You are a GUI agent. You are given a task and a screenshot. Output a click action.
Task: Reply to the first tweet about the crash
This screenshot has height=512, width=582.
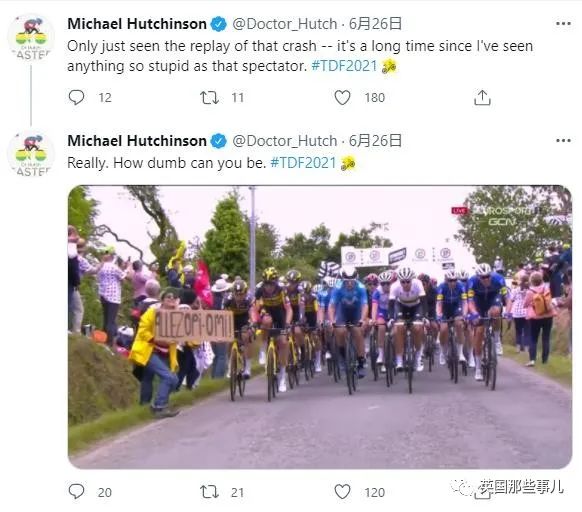tap(76, 98)
